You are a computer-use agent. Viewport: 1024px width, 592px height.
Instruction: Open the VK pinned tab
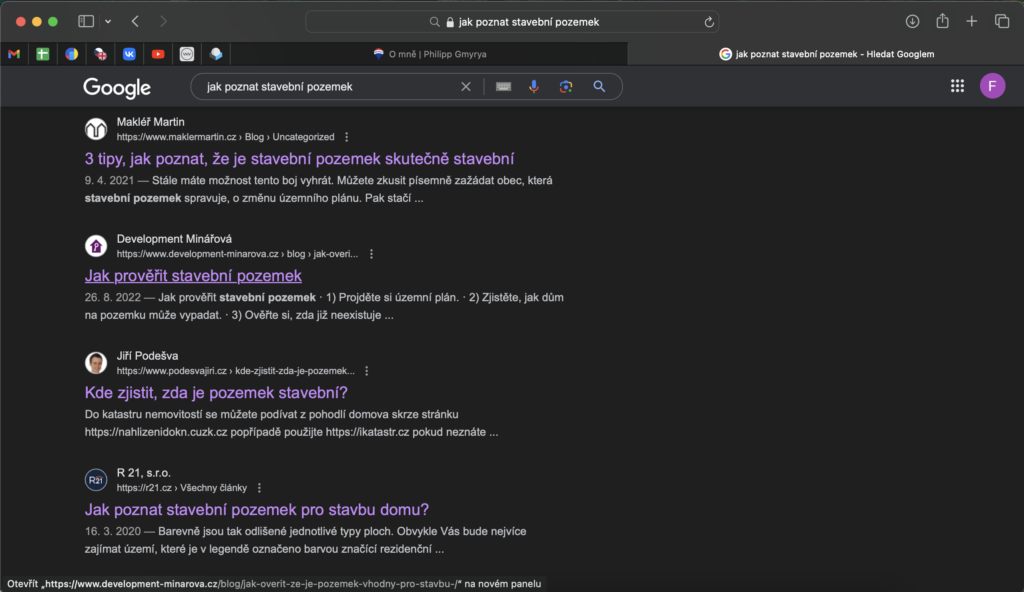click(x=129, y=54)
